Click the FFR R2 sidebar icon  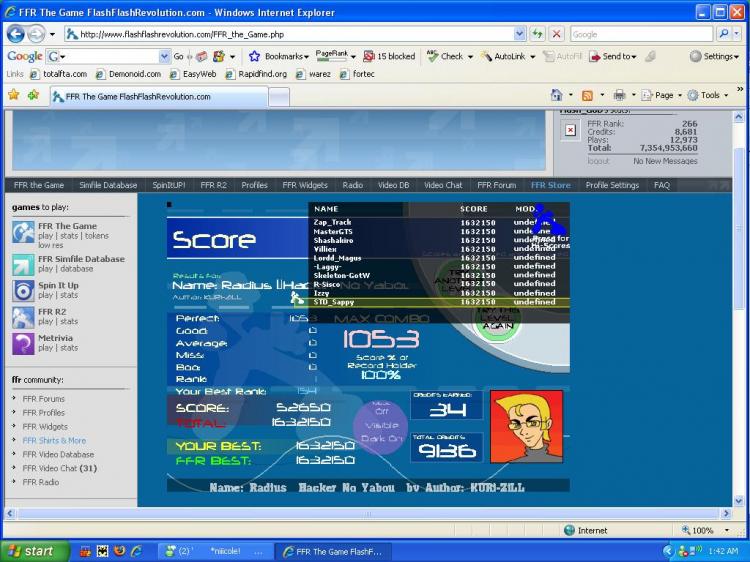pos(23,317)
